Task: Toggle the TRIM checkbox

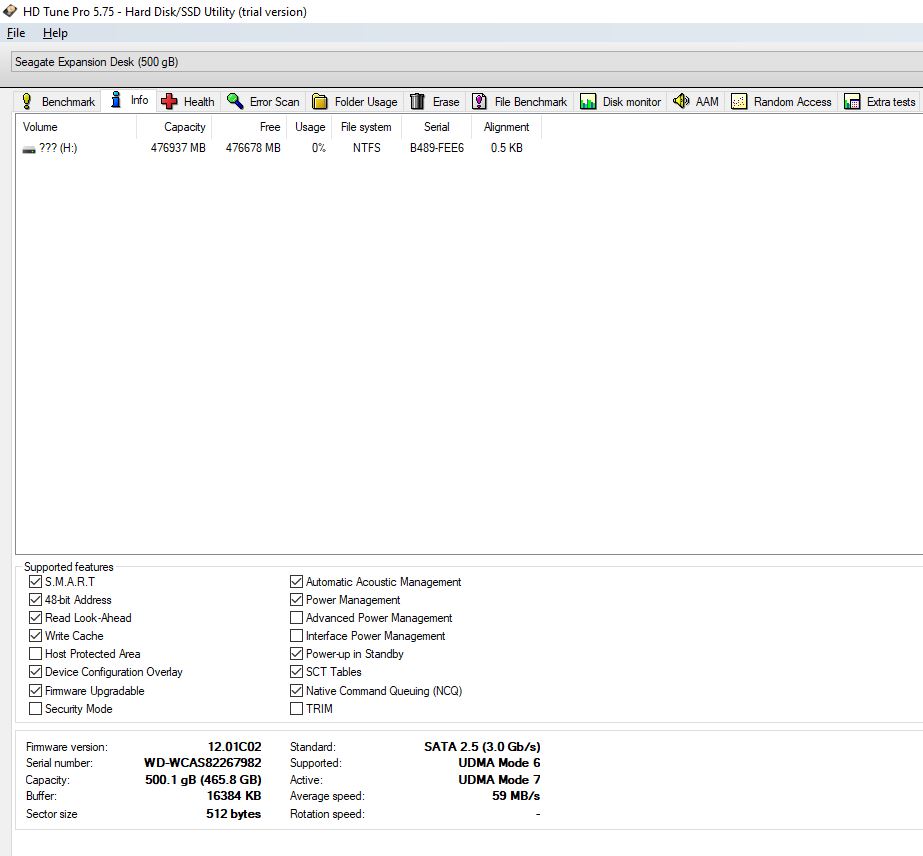Action: click(x=297, y=709)
